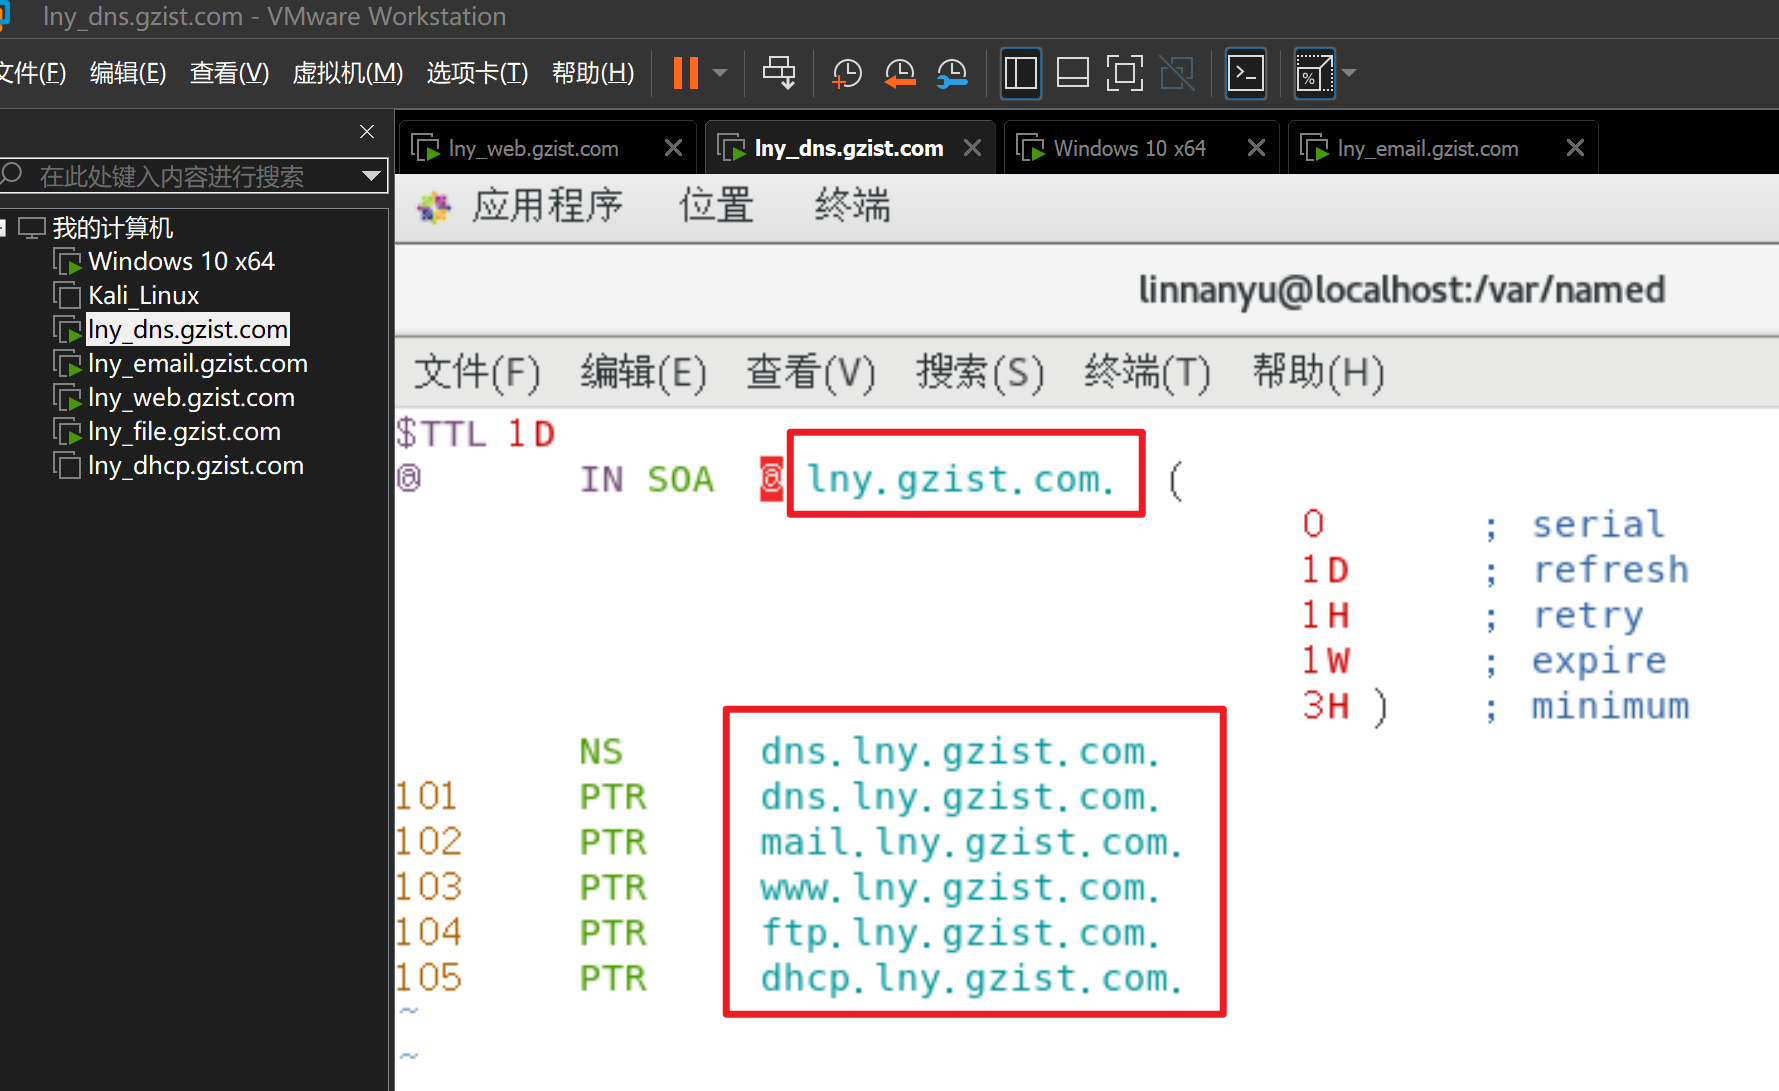The height and width of the screenshot is (1091, 1779).
Task: Select lny_email.gzist.com in library tree
Action: (197, 364)
